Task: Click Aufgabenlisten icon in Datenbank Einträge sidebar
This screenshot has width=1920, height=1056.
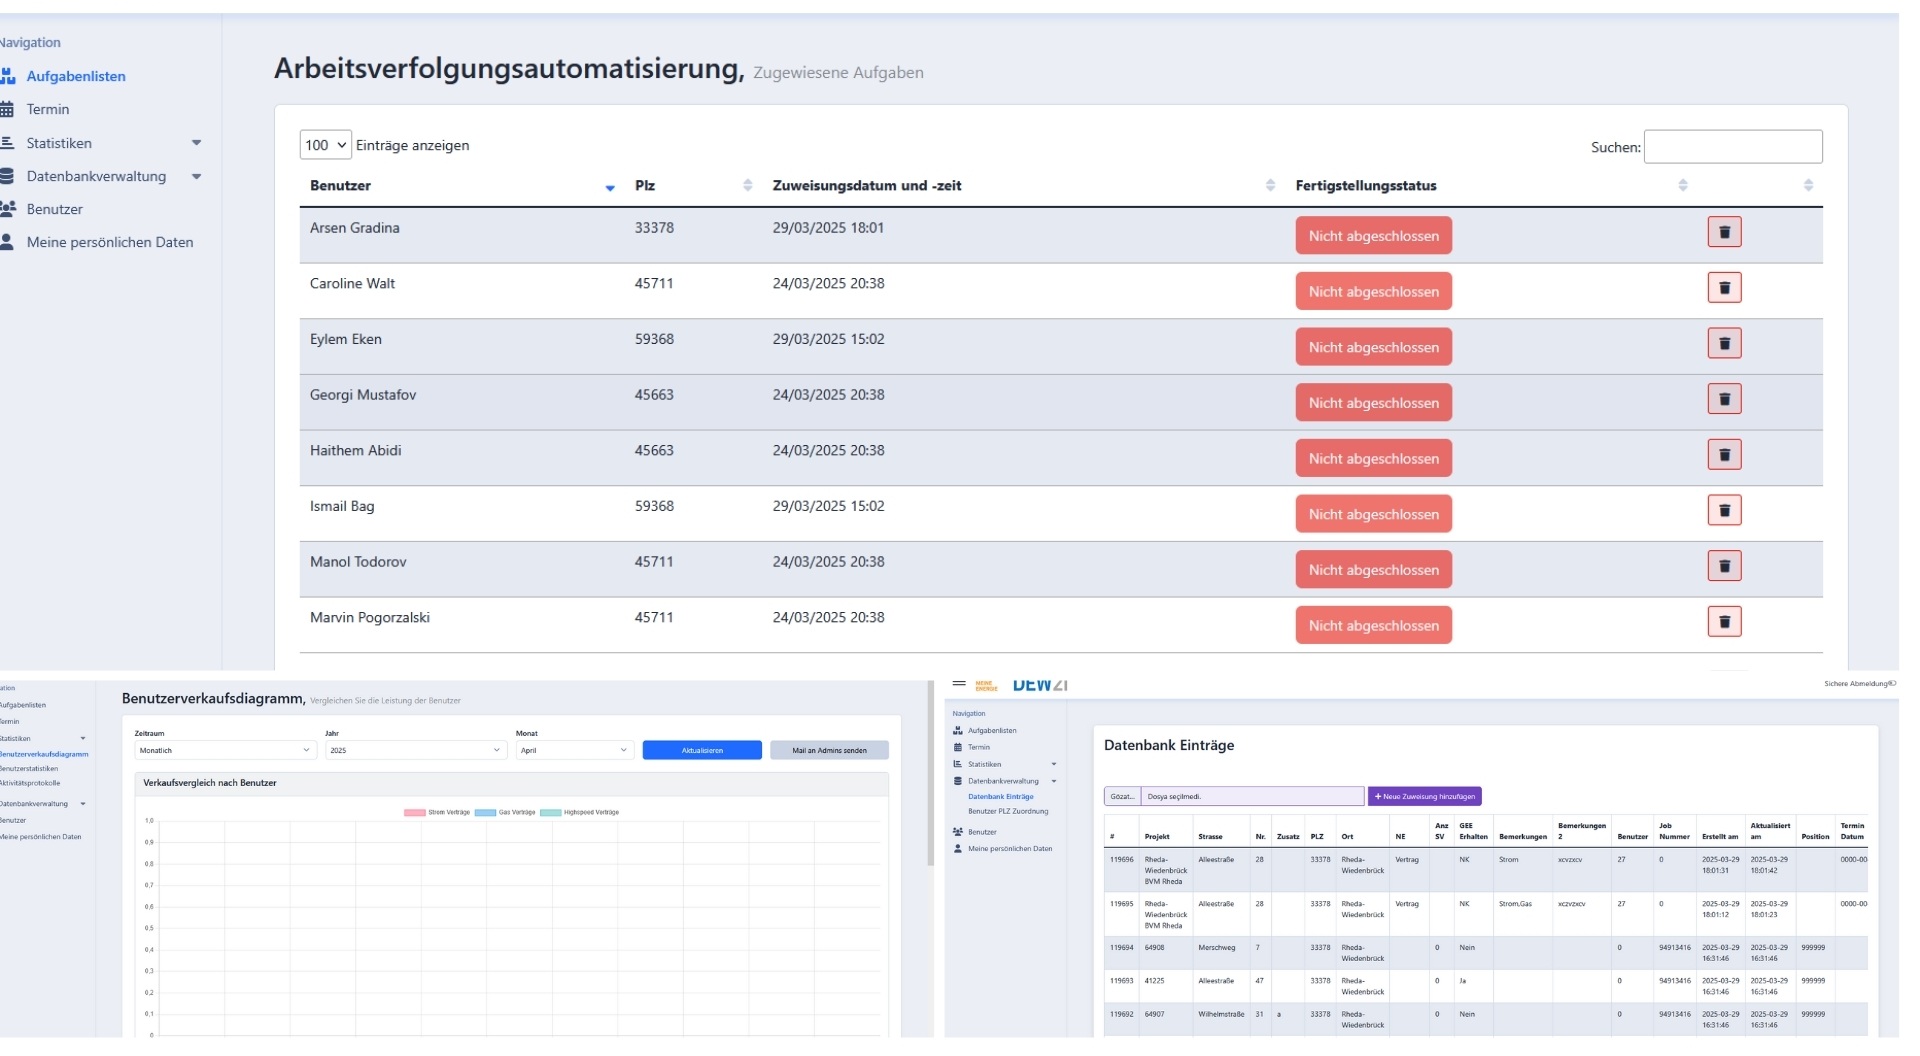Action: (x=958, y=731)
